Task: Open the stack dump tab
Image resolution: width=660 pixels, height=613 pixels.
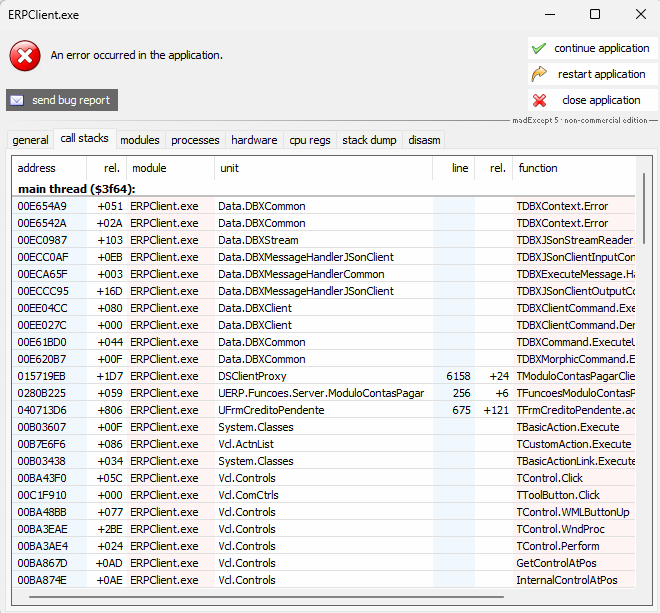Action: (369, 140)
